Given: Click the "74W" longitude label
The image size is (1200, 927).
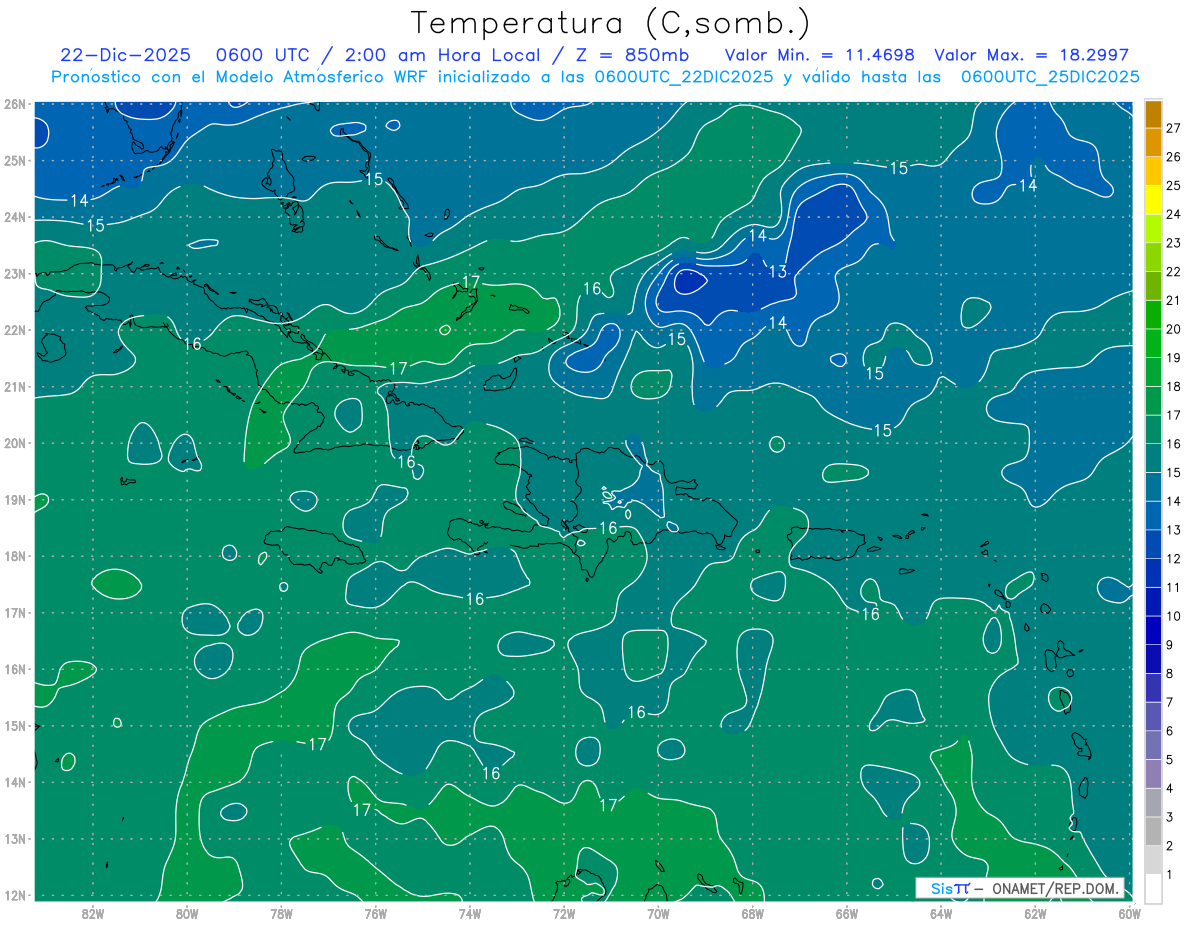Looking at the screenshot, I should point(470,913).
